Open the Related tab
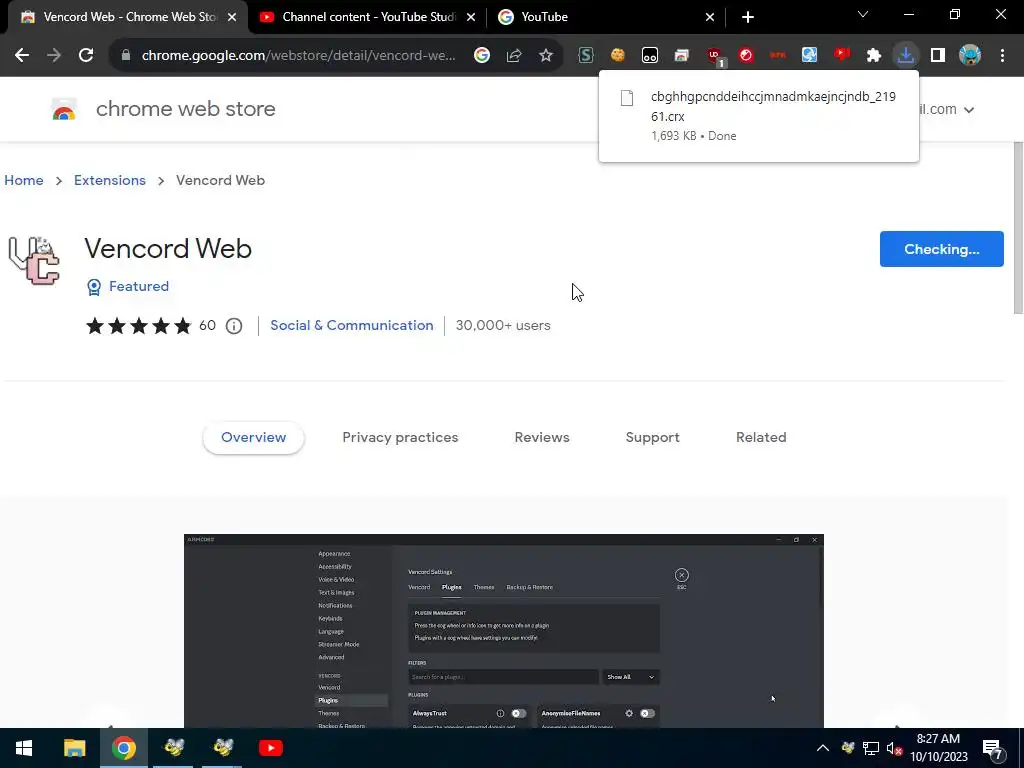The image size is (1024, 768). coord(761,438)
